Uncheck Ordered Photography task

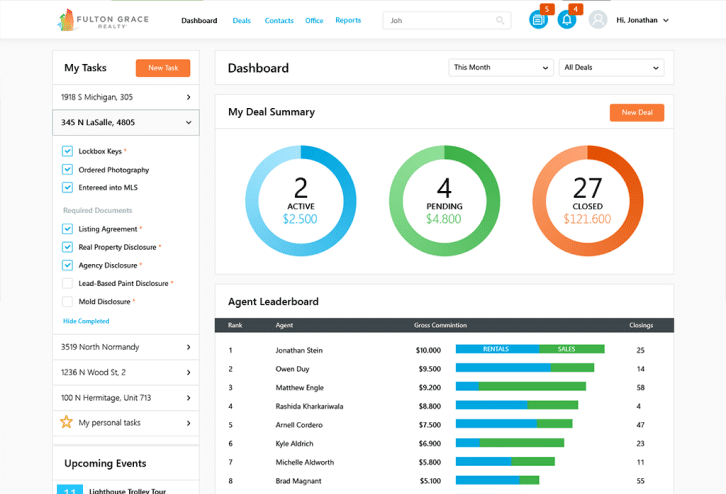[x=67, y=169]
